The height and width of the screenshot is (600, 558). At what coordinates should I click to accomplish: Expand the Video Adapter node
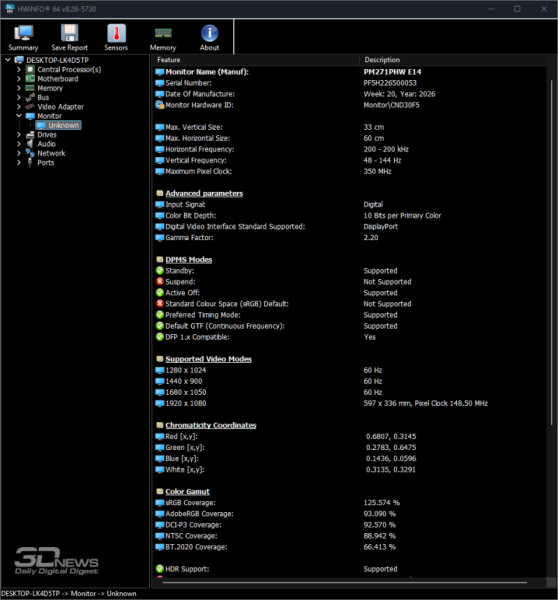click(19, 106)
